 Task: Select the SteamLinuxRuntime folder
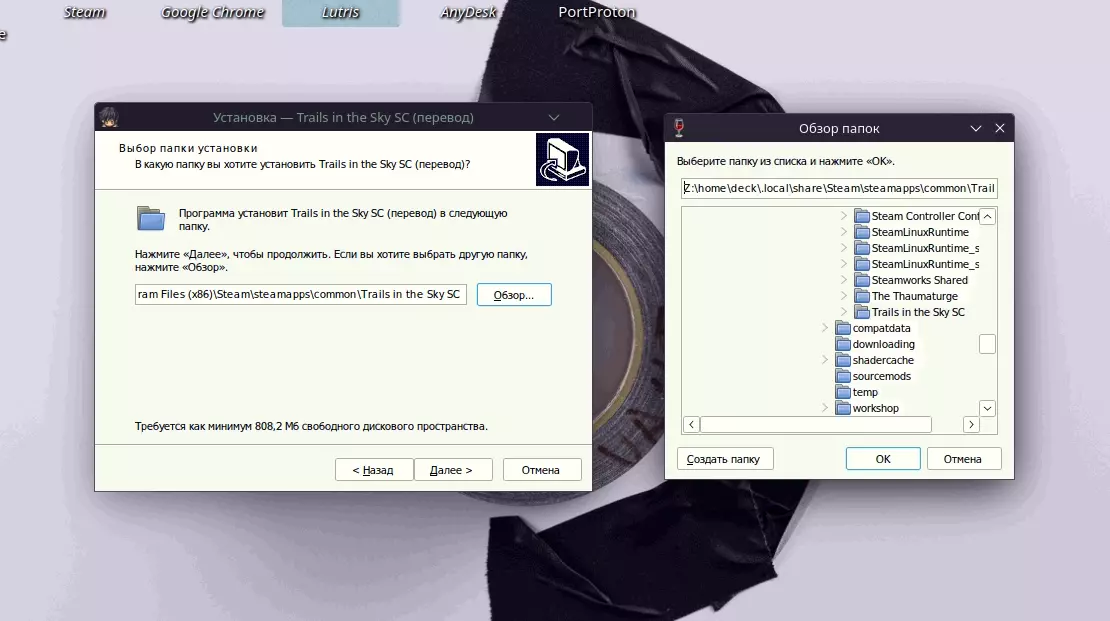920,232
